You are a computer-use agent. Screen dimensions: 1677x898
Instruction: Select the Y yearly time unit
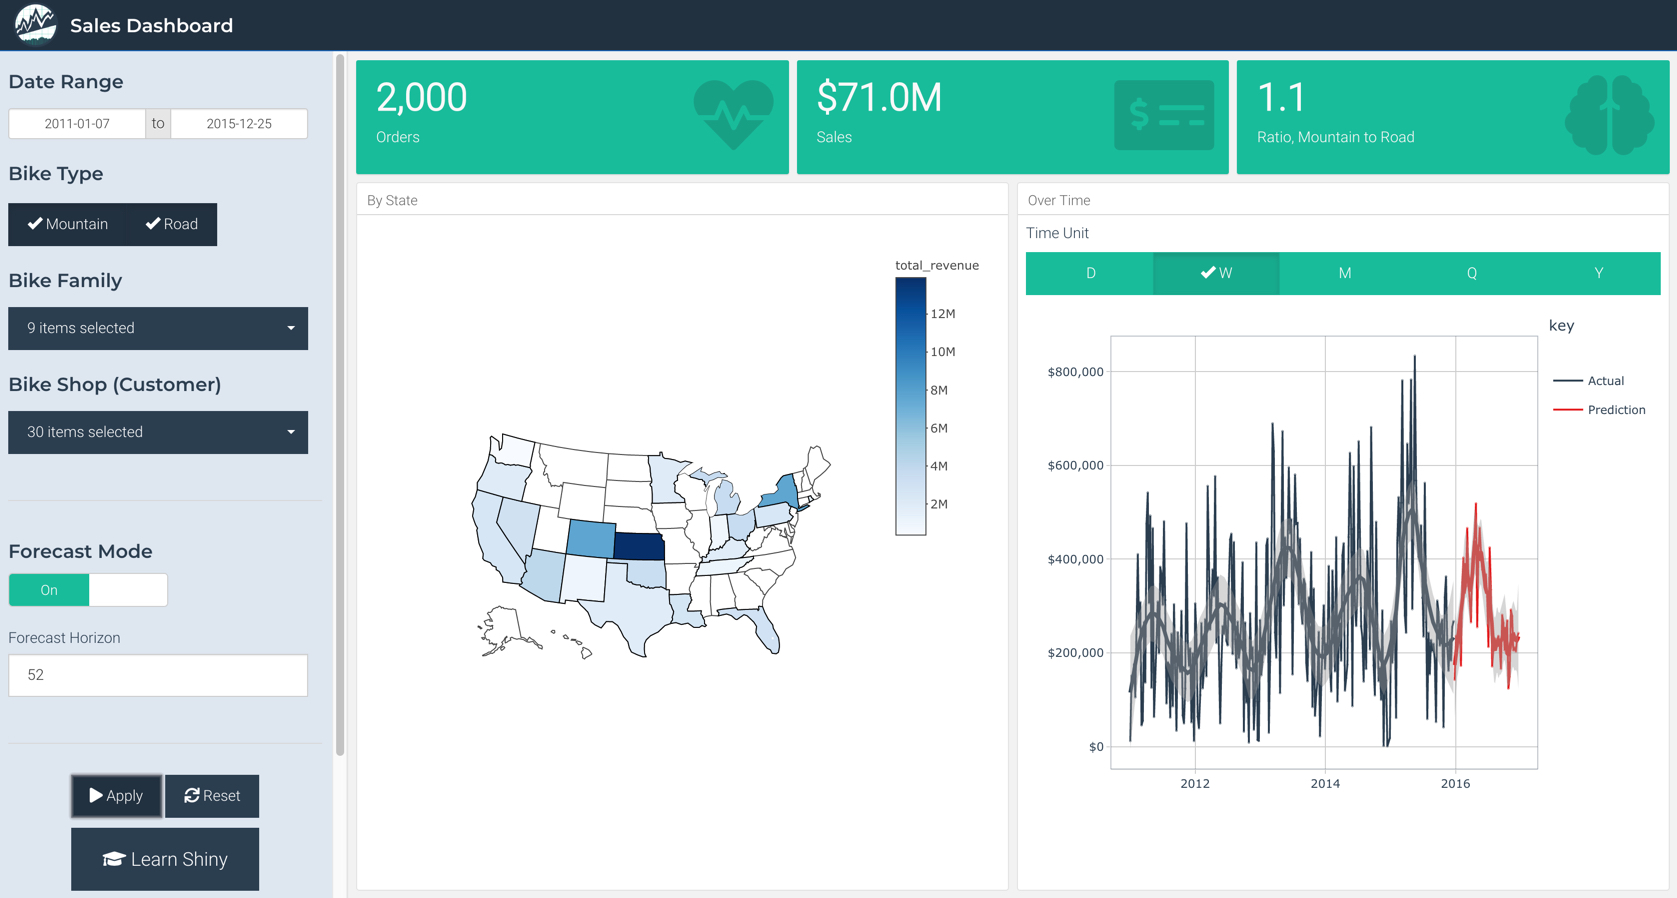click(x=1598, y=273)
